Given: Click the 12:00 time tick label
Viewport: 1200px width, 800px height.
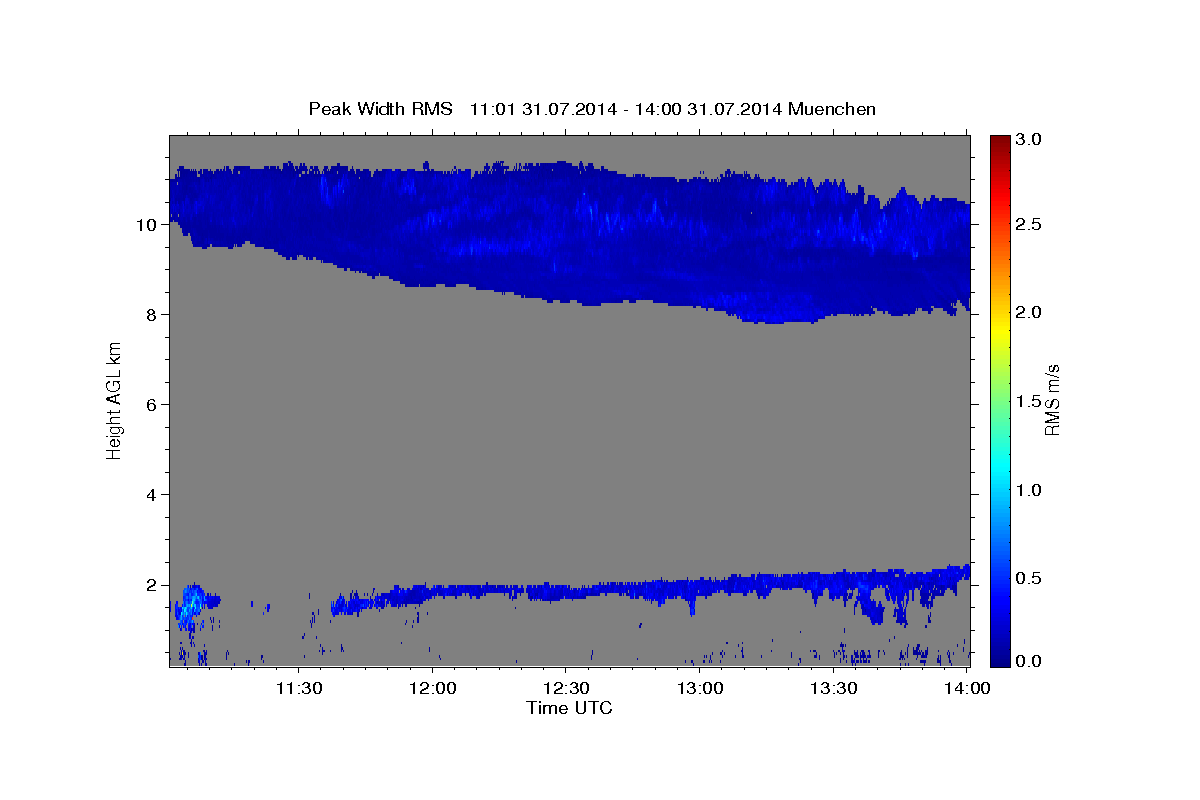Looking at the screenshot, I should coord(434,689).
